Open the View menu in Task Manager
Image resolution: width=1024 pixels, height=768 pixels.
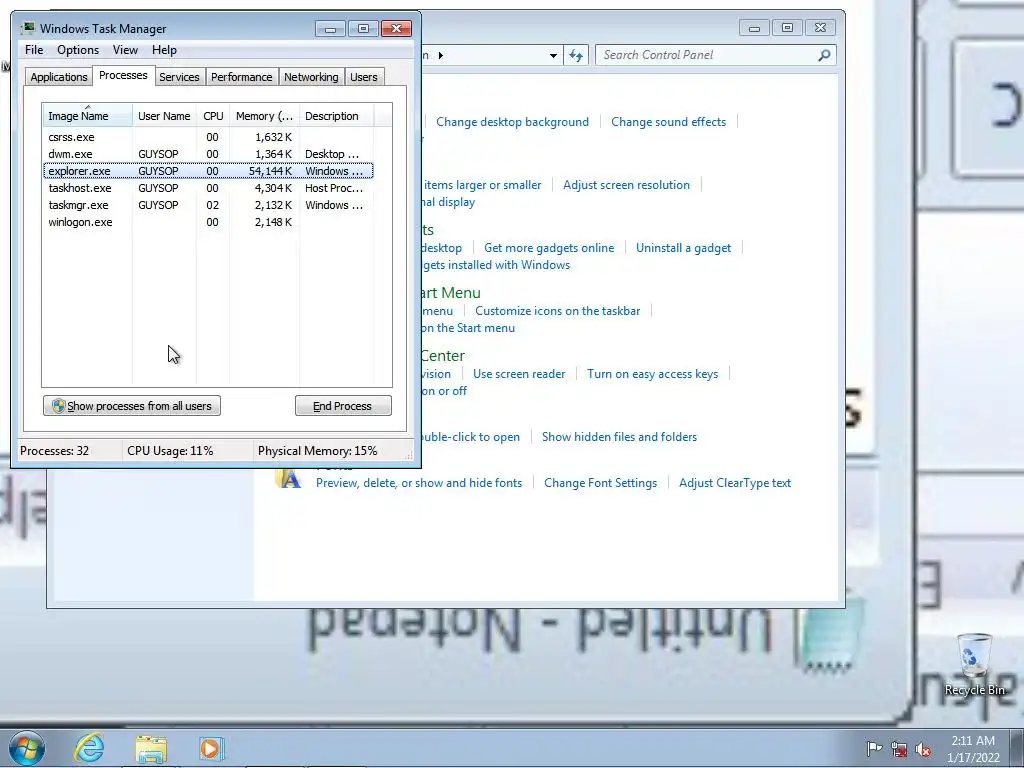(125, 50)
